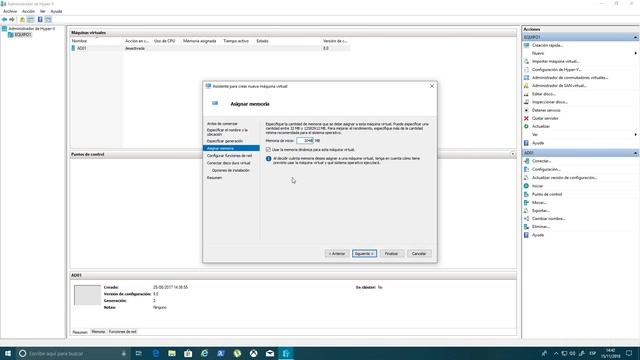
Task: Open Administrador de conmutadores virtuales
Action: pyautogui.click(x=570, y=78)
